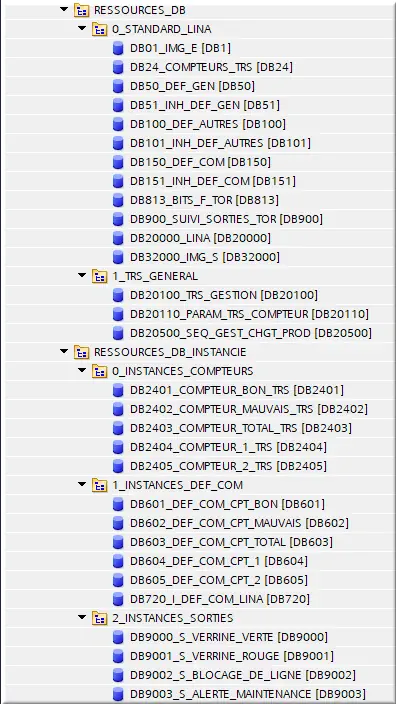This screenshot has height=704, width=396.
Task: Select the 2_INSTANCES_SORTIES folder label
Action: point(172,618)
